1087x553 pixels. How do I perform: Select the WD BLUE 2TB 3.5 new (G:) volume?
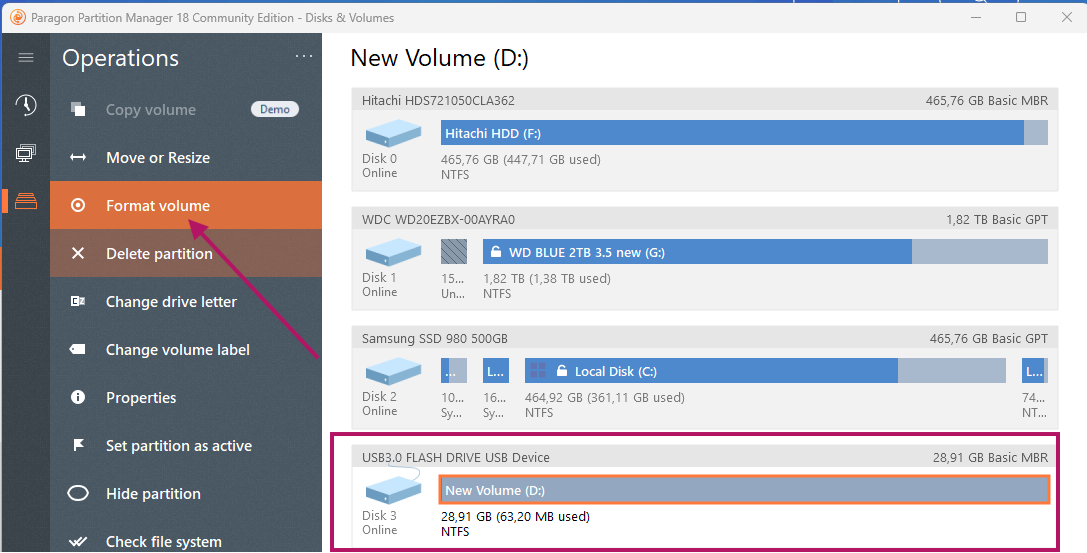765,252
